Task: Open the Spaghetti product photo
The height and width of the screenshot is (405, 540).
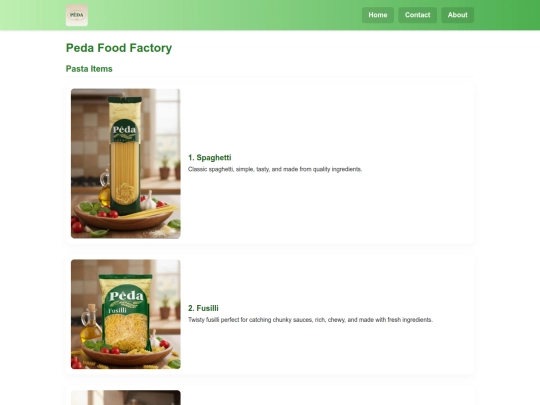Action: click(x=126, y=164)
